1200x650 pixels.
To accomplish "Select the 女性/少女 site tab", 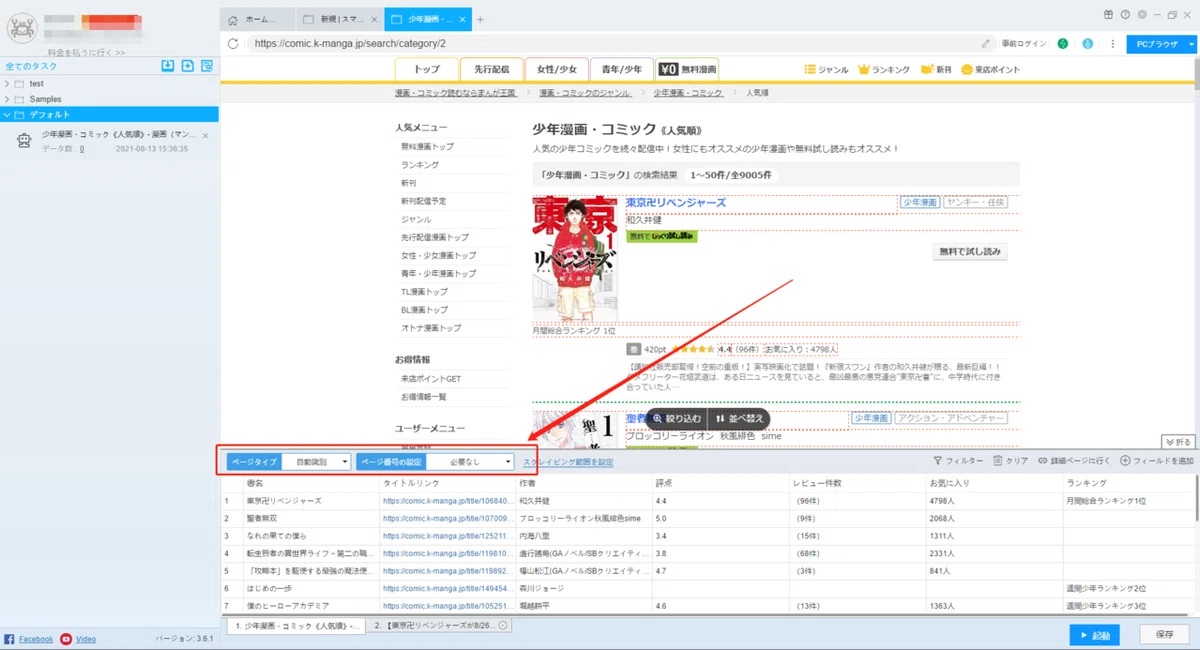I will pyautogui.click(x=556, y=69).
